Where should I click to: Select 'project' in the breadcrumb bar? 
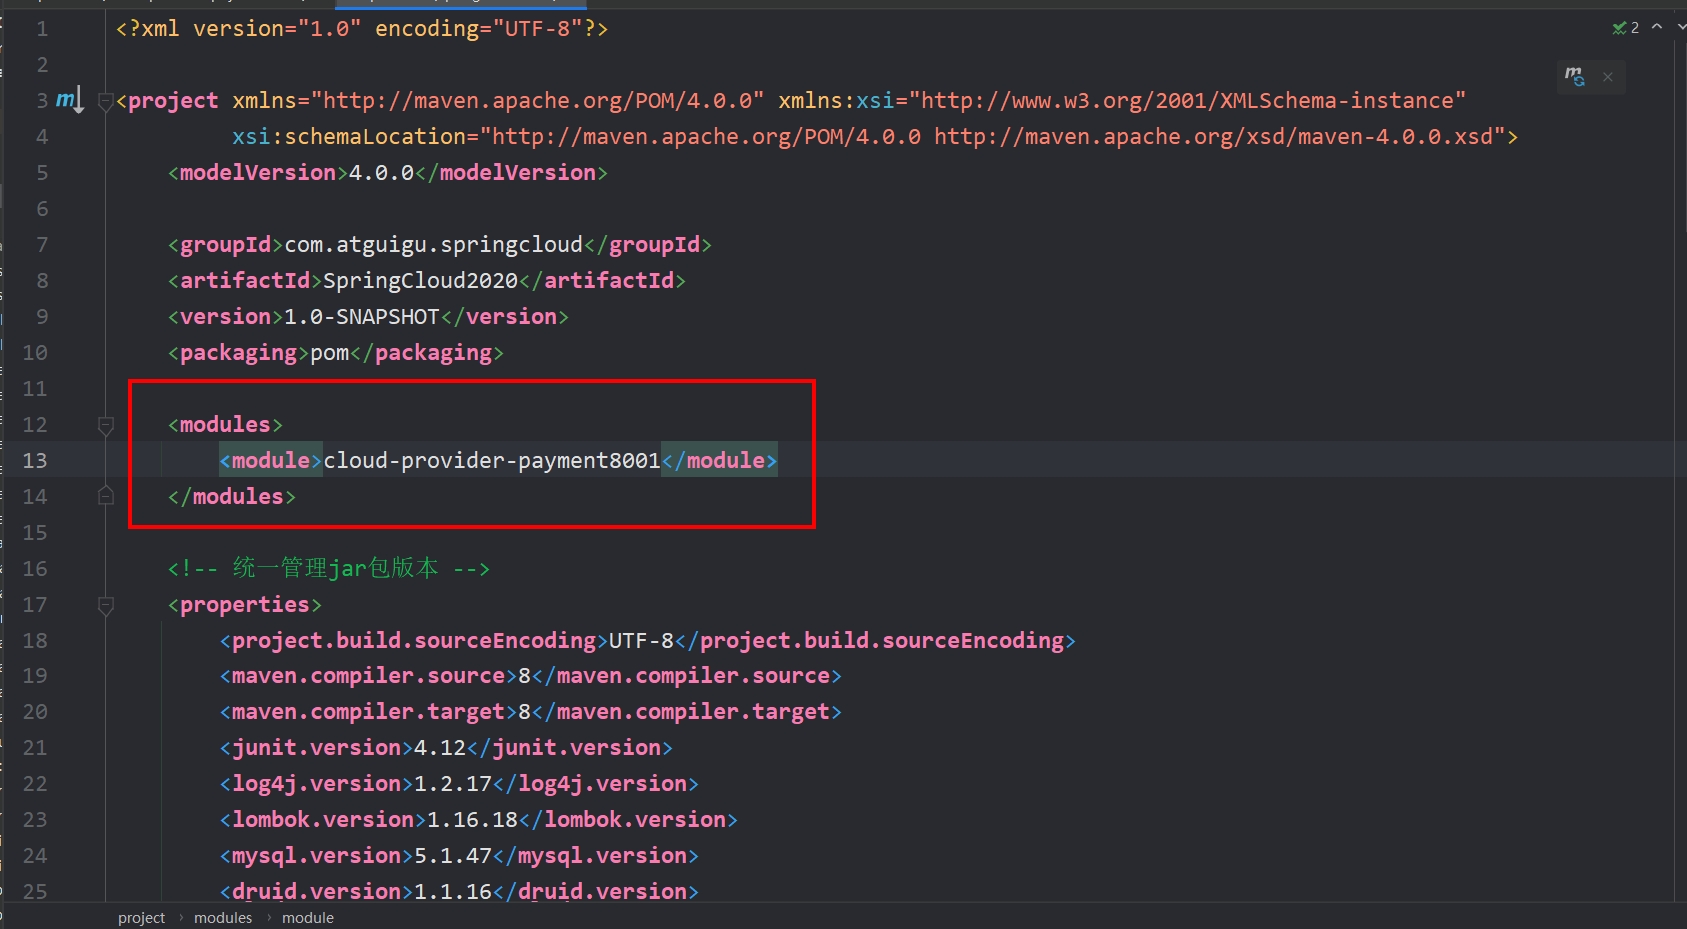click(141, 918)
